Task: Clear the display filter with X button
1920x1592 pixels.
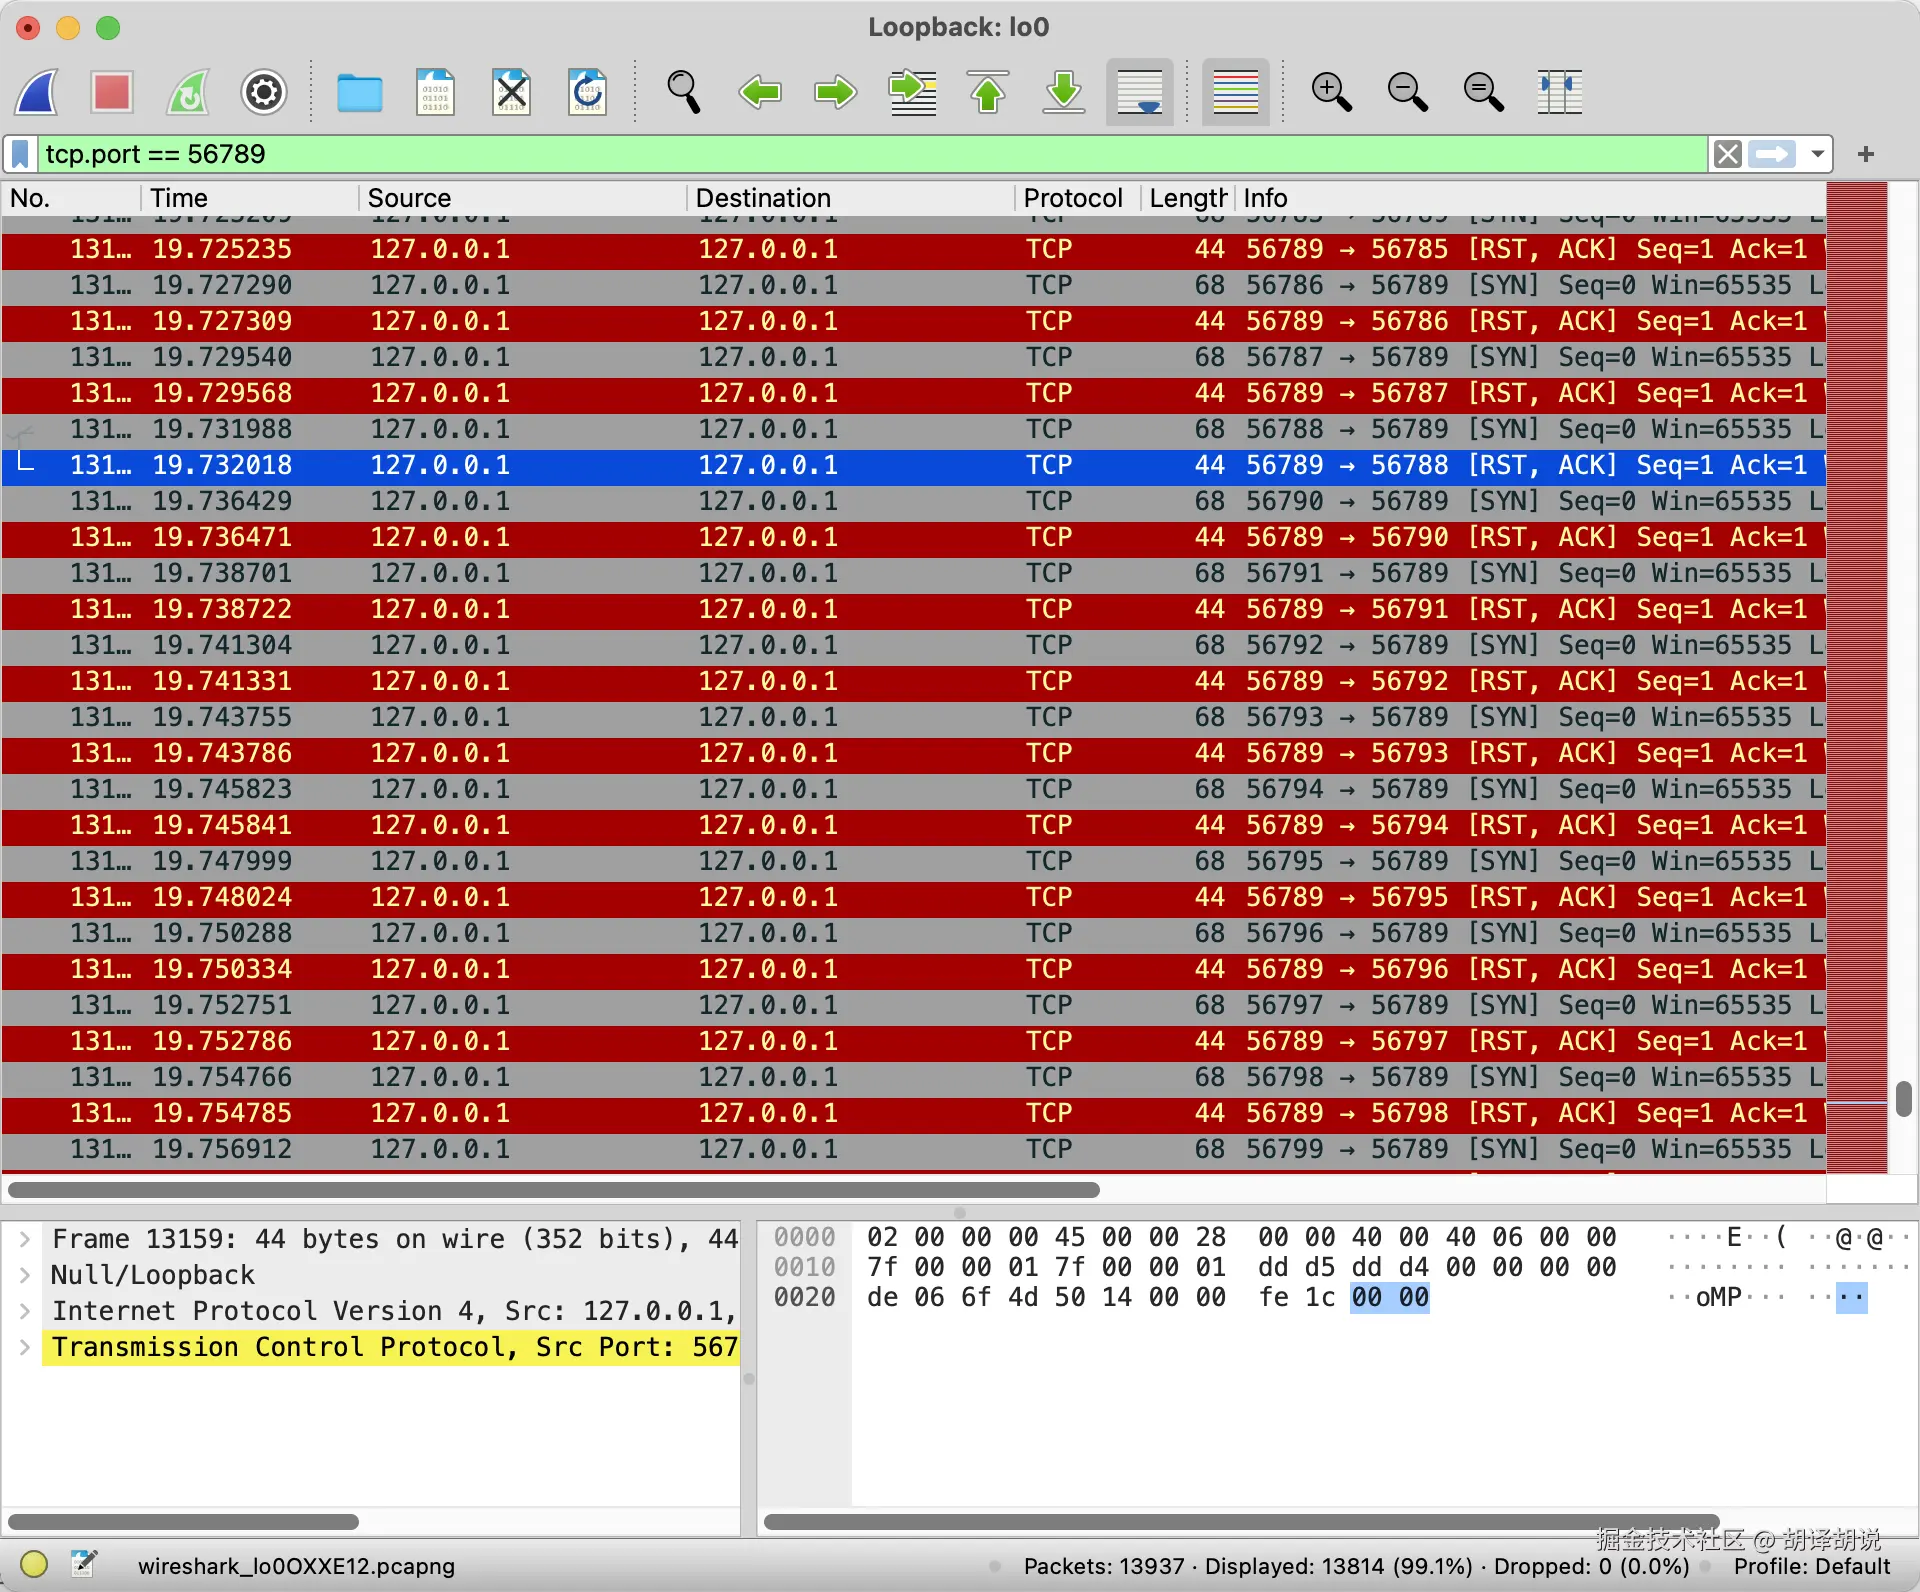Action: point(1728,154)
